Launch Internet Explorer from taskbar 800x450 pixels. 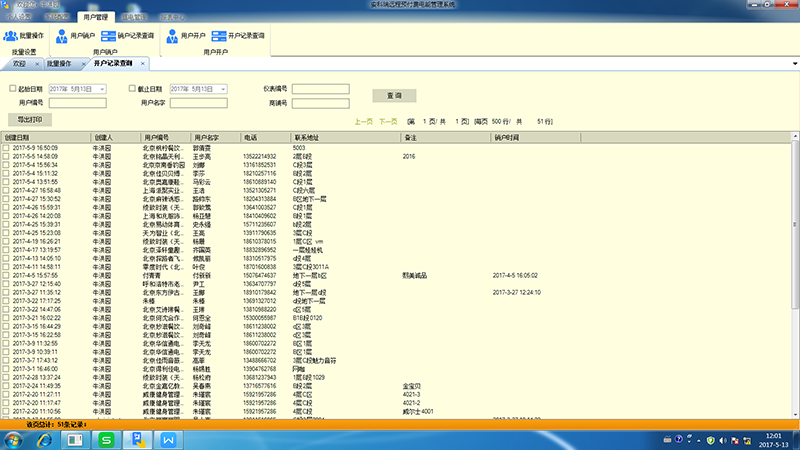click(x=44, y=440)
